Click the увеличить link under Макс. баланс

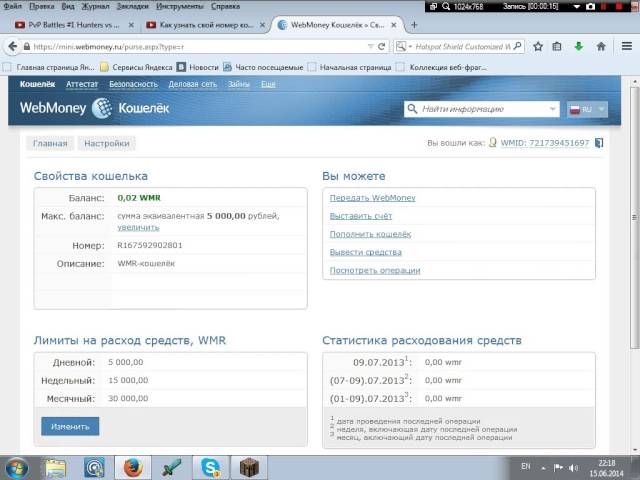tap(138, 227)
